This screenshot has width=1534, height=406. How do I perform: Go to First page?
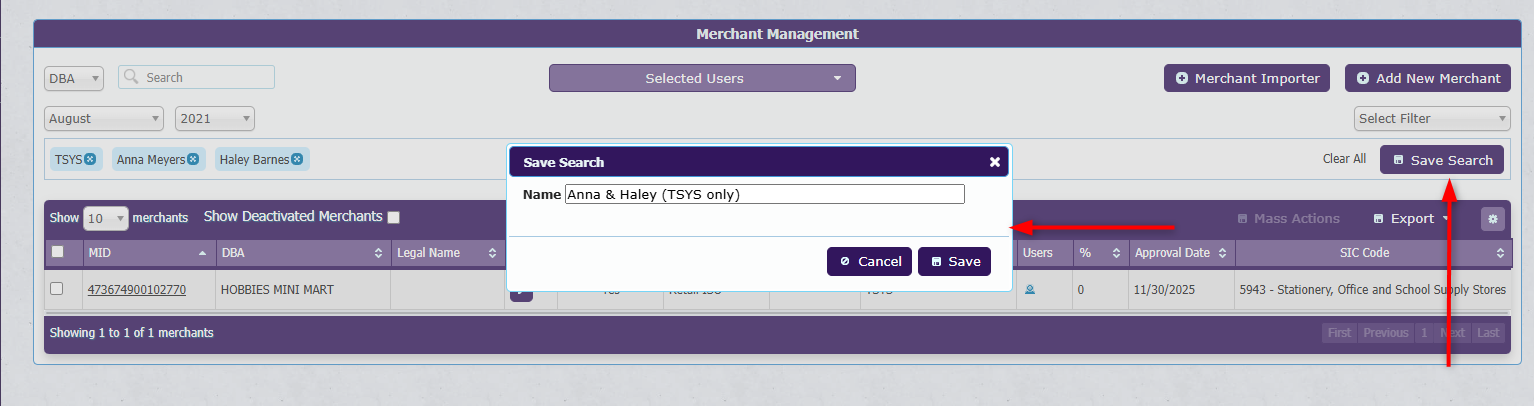[1340, 333]
